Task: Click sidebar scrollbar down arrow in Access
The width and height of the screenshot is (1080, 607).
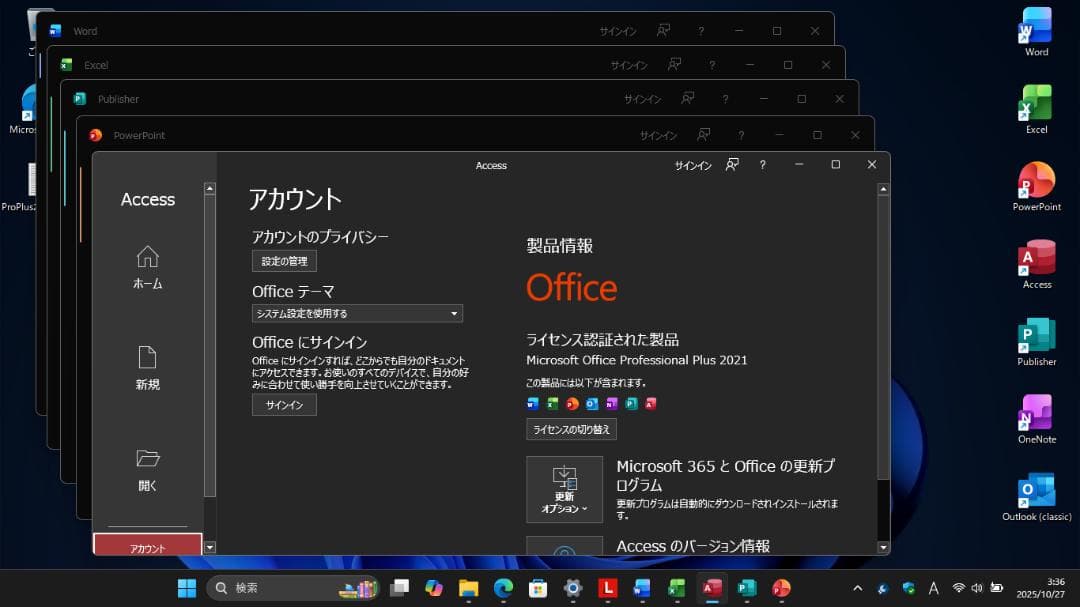Action: (210, 548)
